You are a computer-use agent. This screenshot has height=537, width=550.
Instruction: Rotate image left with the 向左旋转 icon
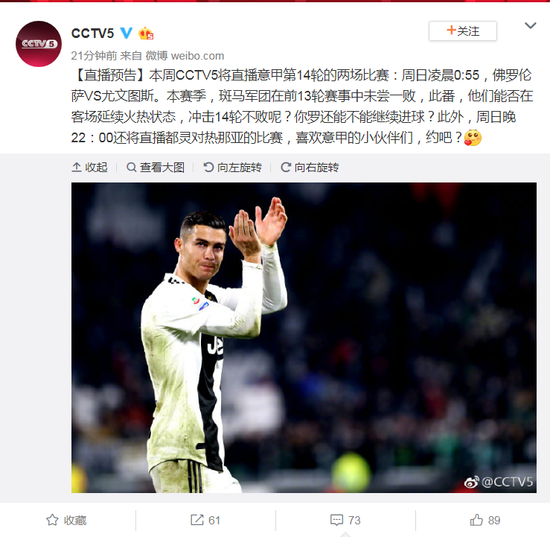click(x=209, y=167)
